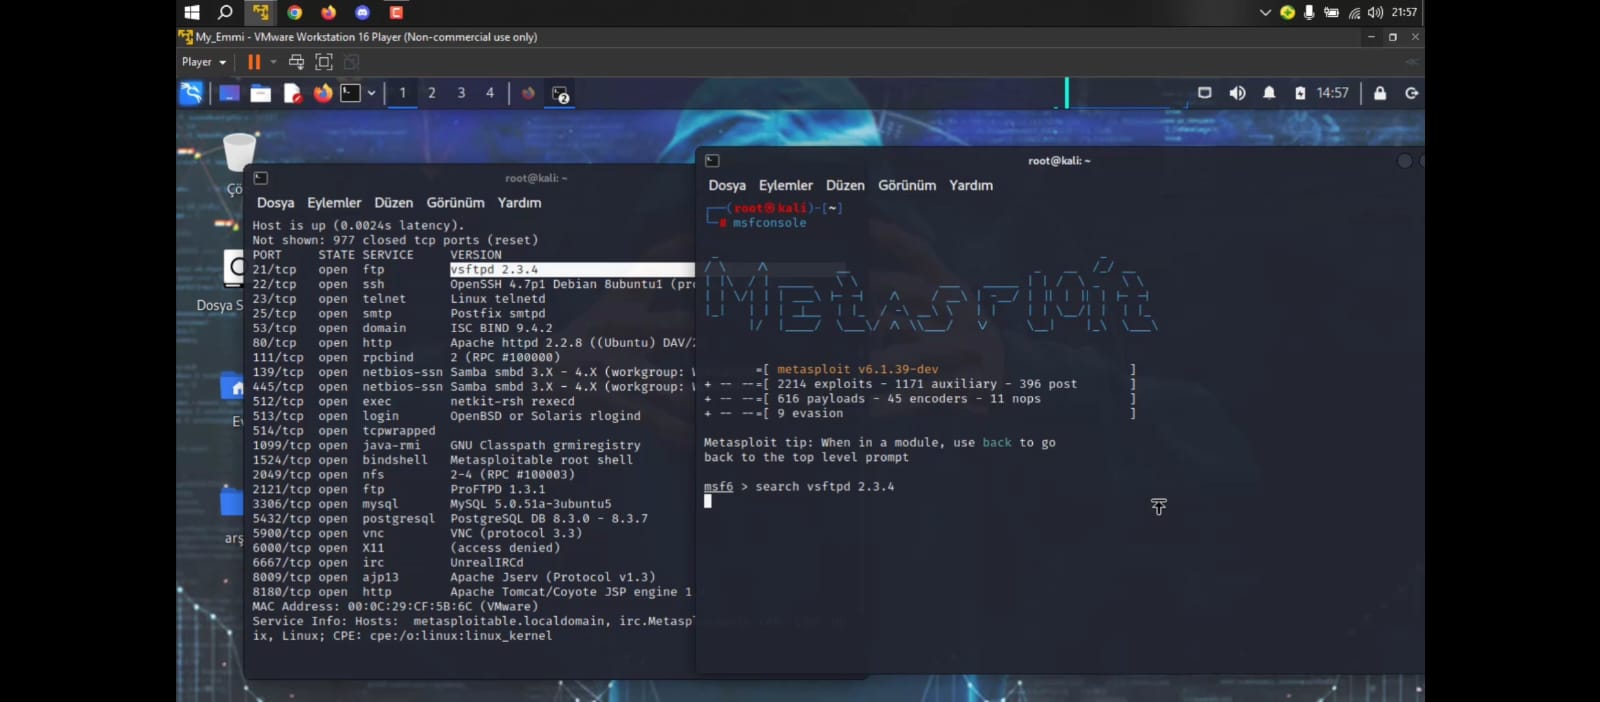The image size is (1600, 702).
Task: Click the metasploit v6.1.39-dev version text
Action: (x=858, y=370)
